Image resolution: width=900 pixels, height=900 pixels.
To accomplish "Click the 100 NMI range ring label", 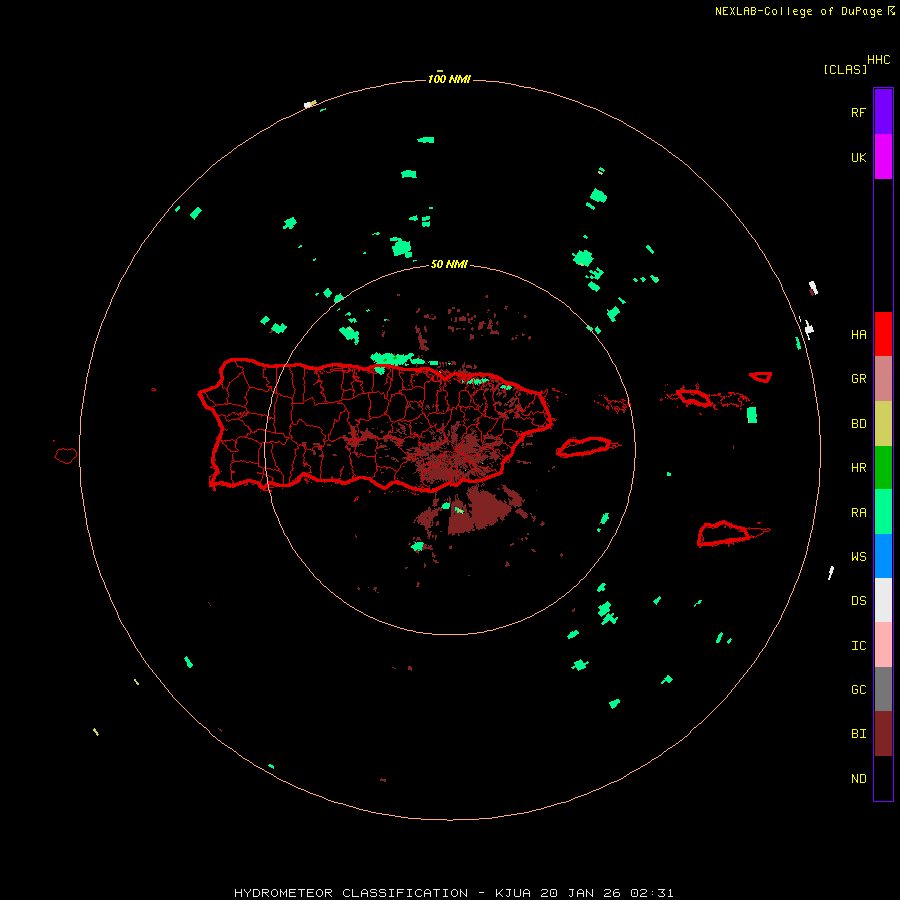I will coord(449,79).
